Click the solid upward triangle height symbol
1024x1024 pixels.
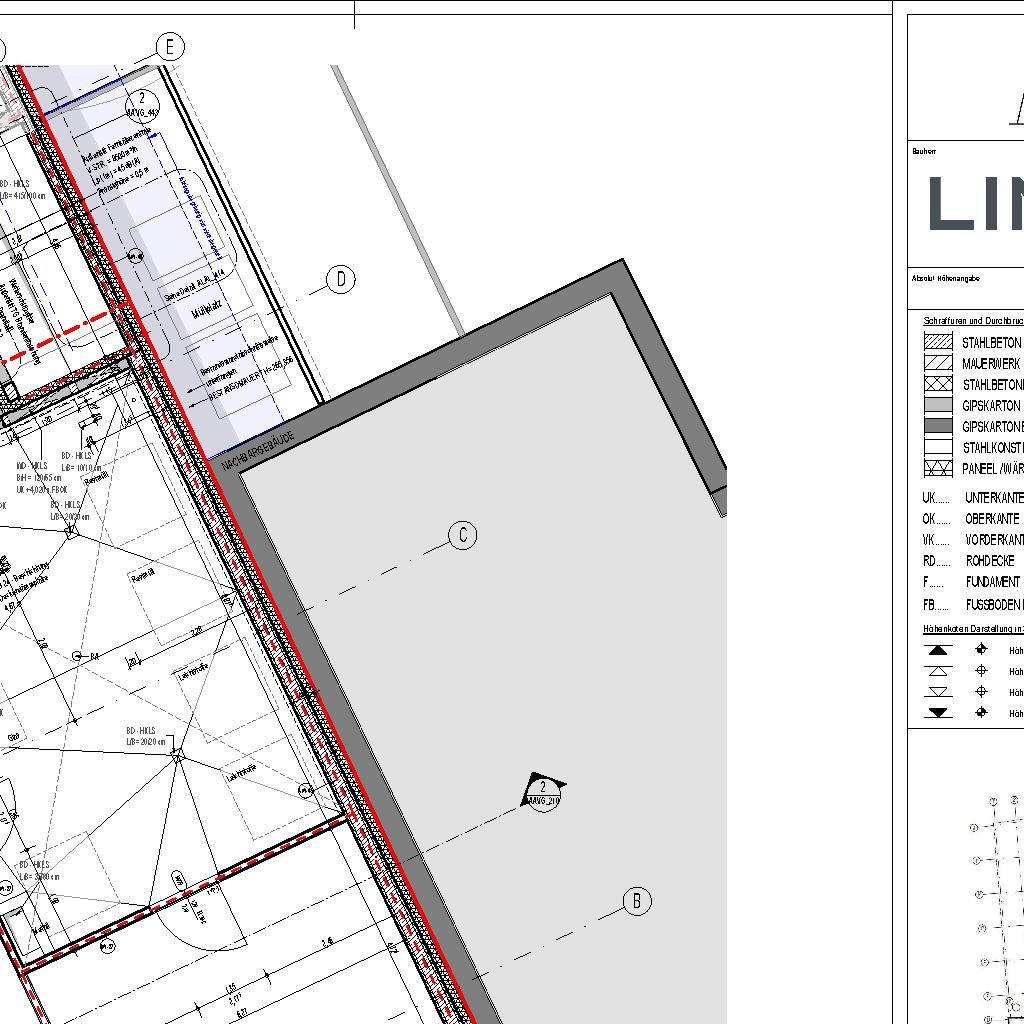pyautogui.click(x=938, y=650)
